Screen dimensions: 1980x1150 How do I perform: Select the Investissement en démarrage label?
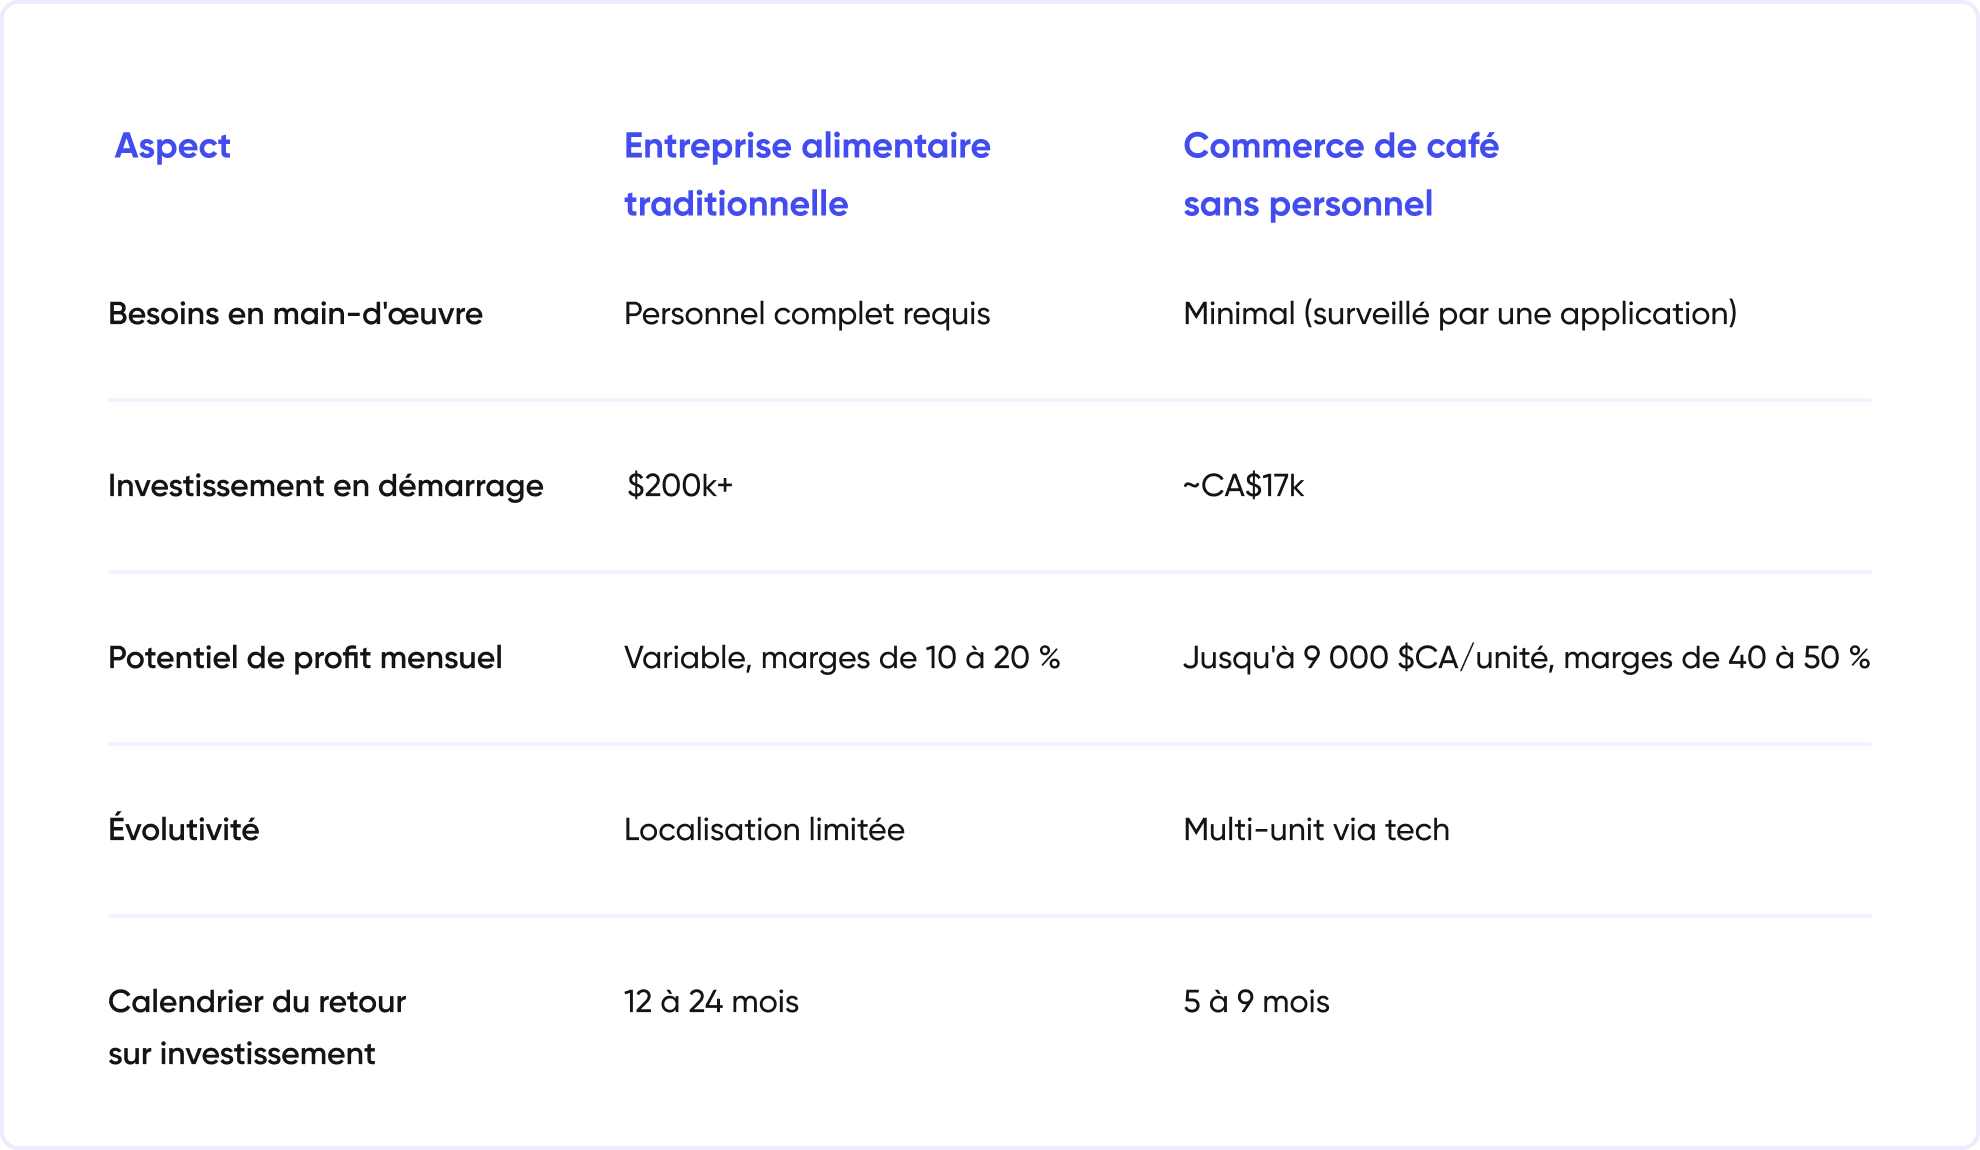point(325,486)
